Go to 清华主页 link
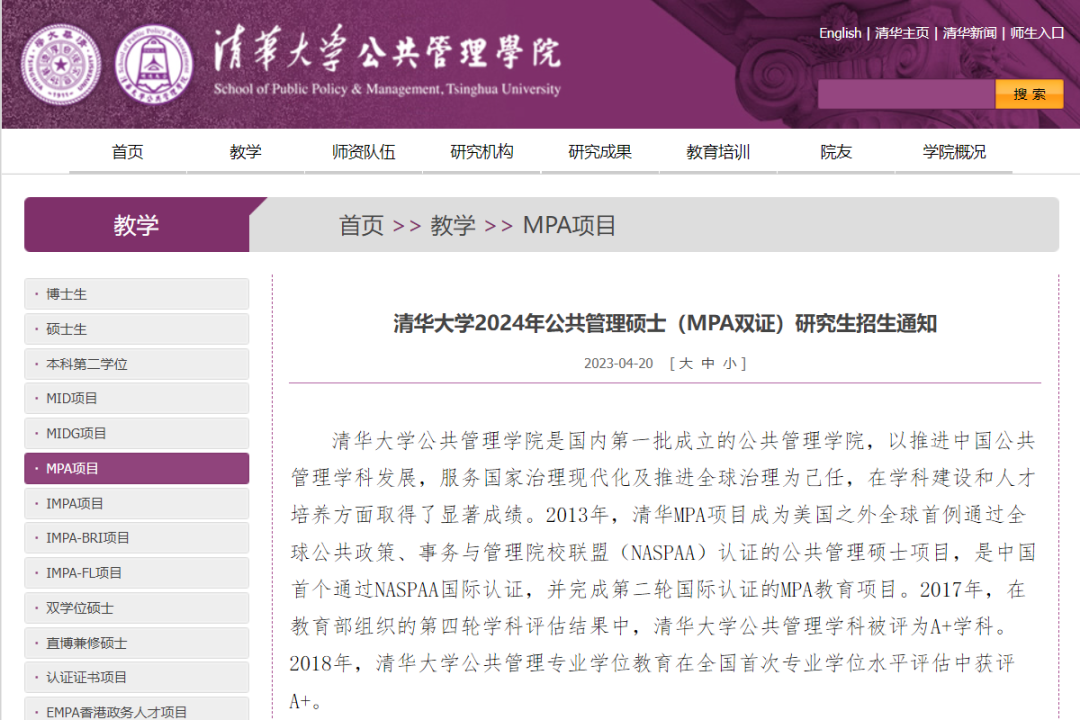The height and width of the screenshot is (720, 1080). 902,33
